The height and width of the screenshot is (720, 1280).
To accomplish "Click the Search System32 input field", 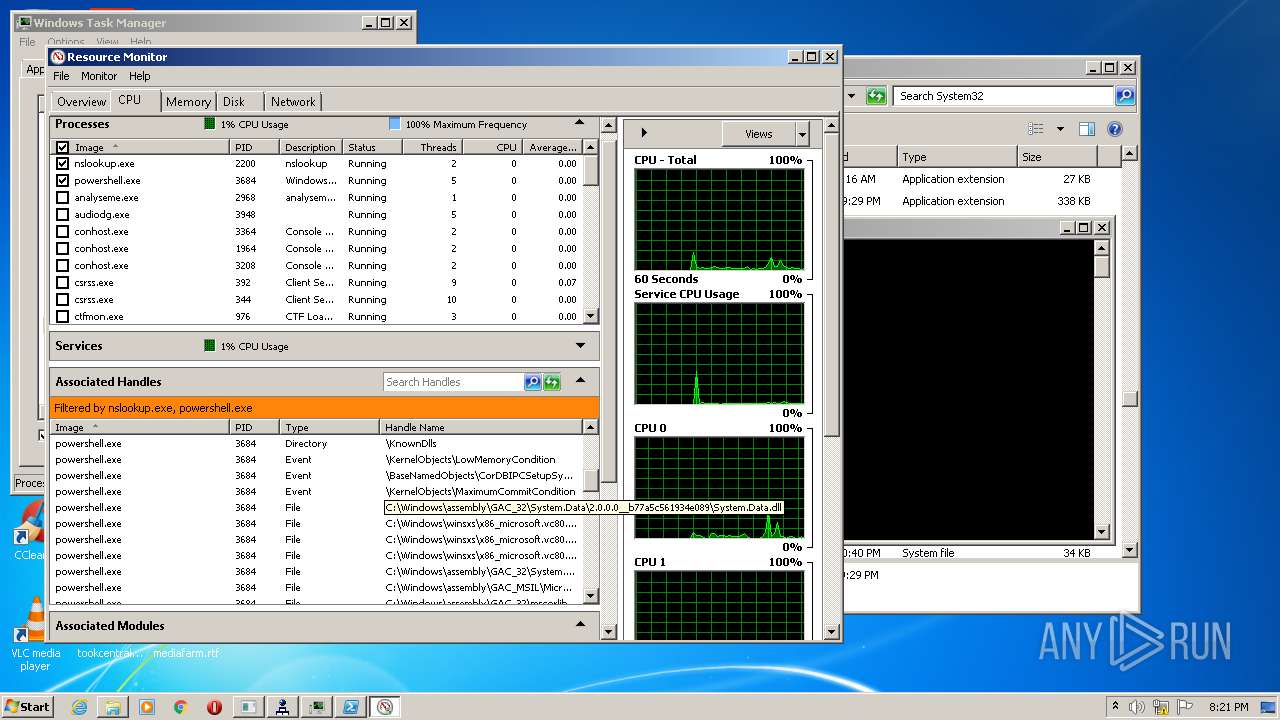I will [1004, 96].
